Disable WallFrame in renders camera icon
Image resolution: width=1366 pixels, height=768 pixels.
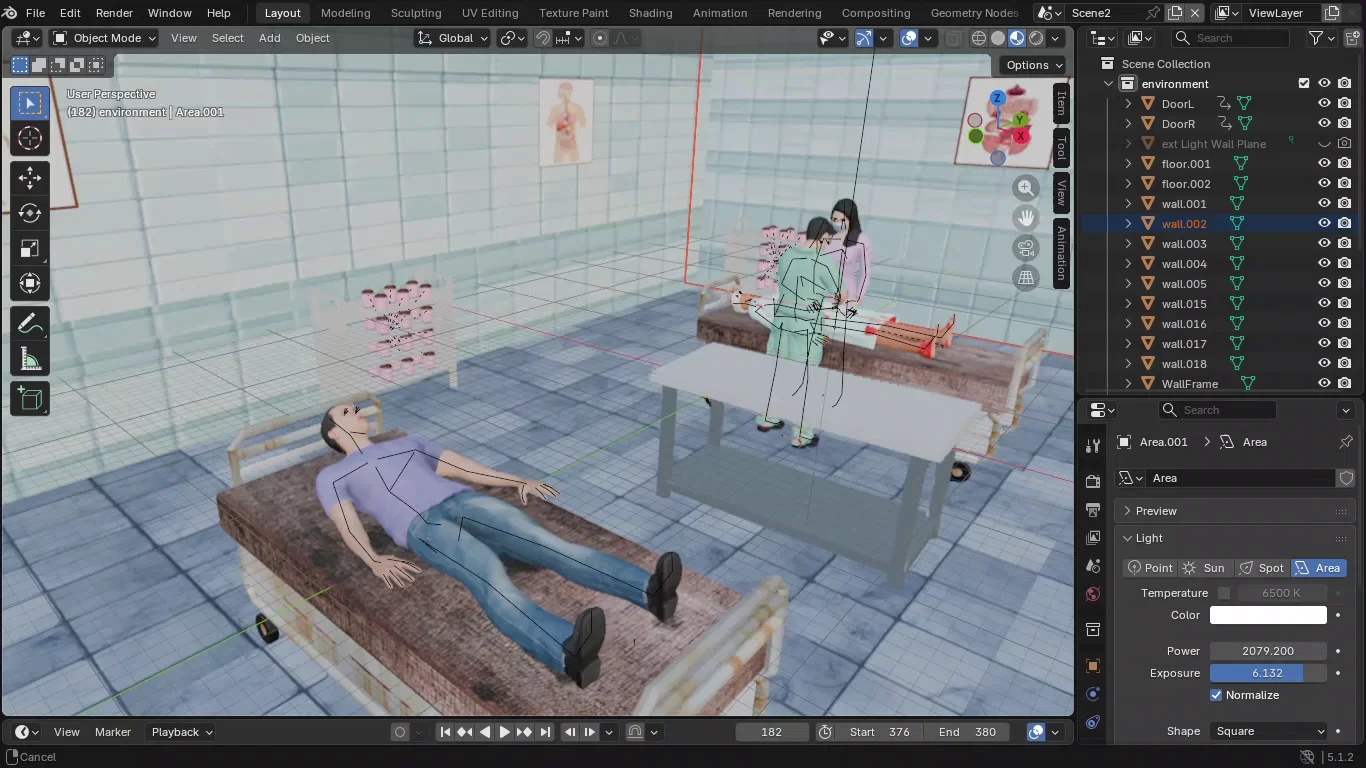[x=1345, y=384]
